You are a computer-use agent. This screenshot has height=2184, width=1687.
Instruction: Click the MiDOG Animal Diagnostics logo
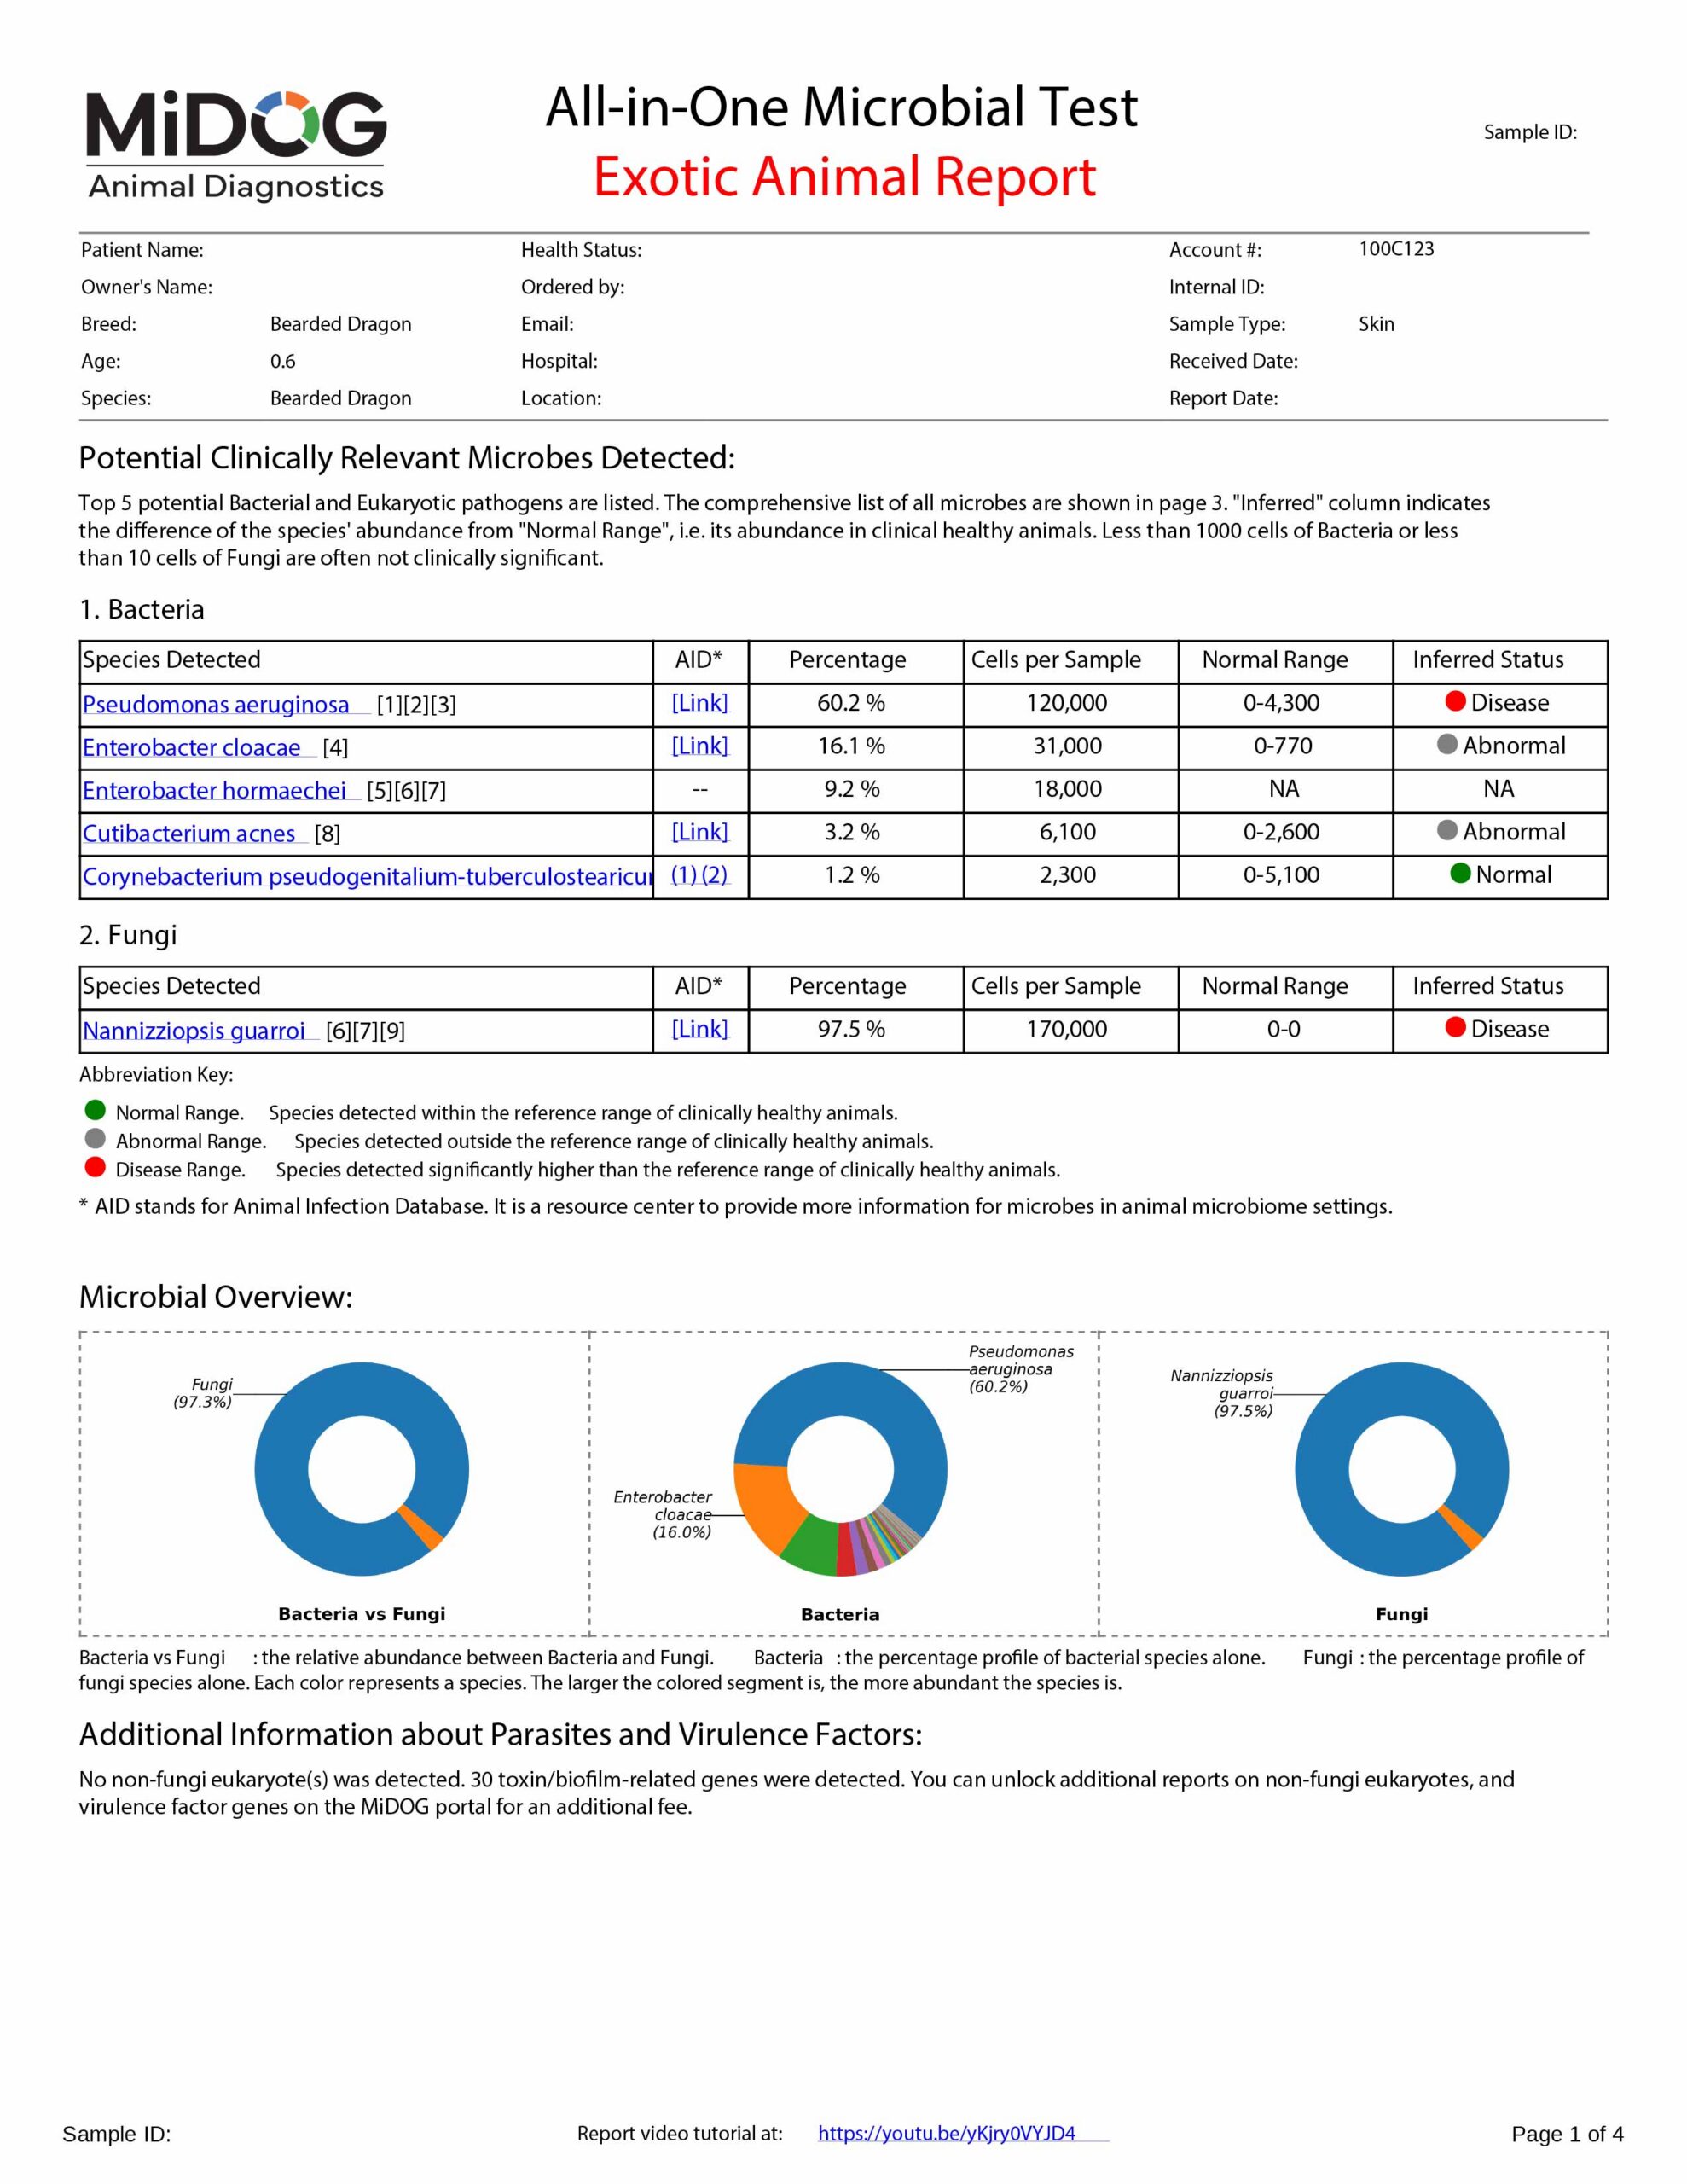click(x=236, y=146)
